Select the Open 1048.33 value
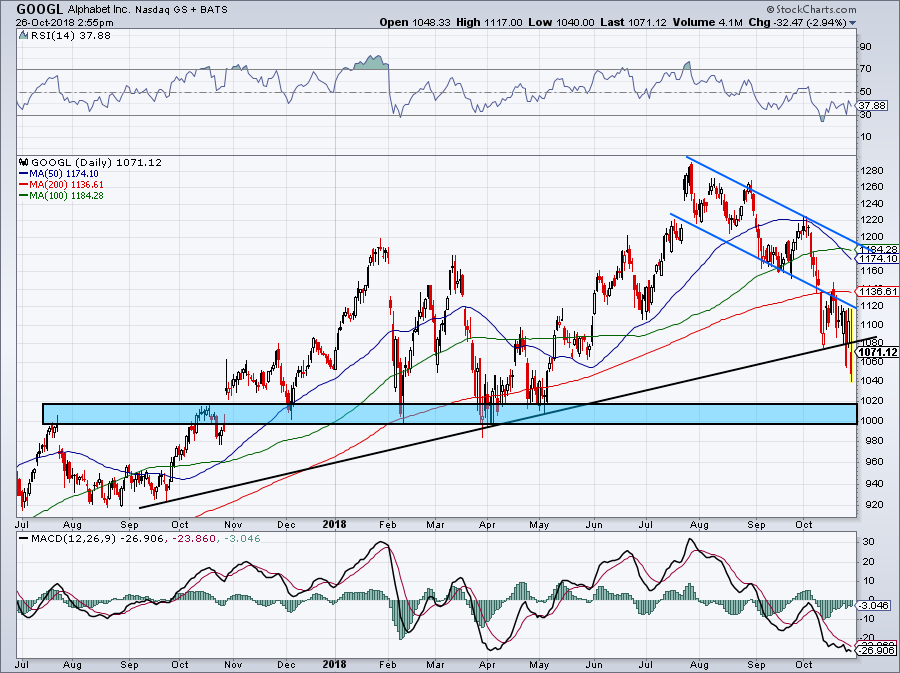 pos(416,22)
